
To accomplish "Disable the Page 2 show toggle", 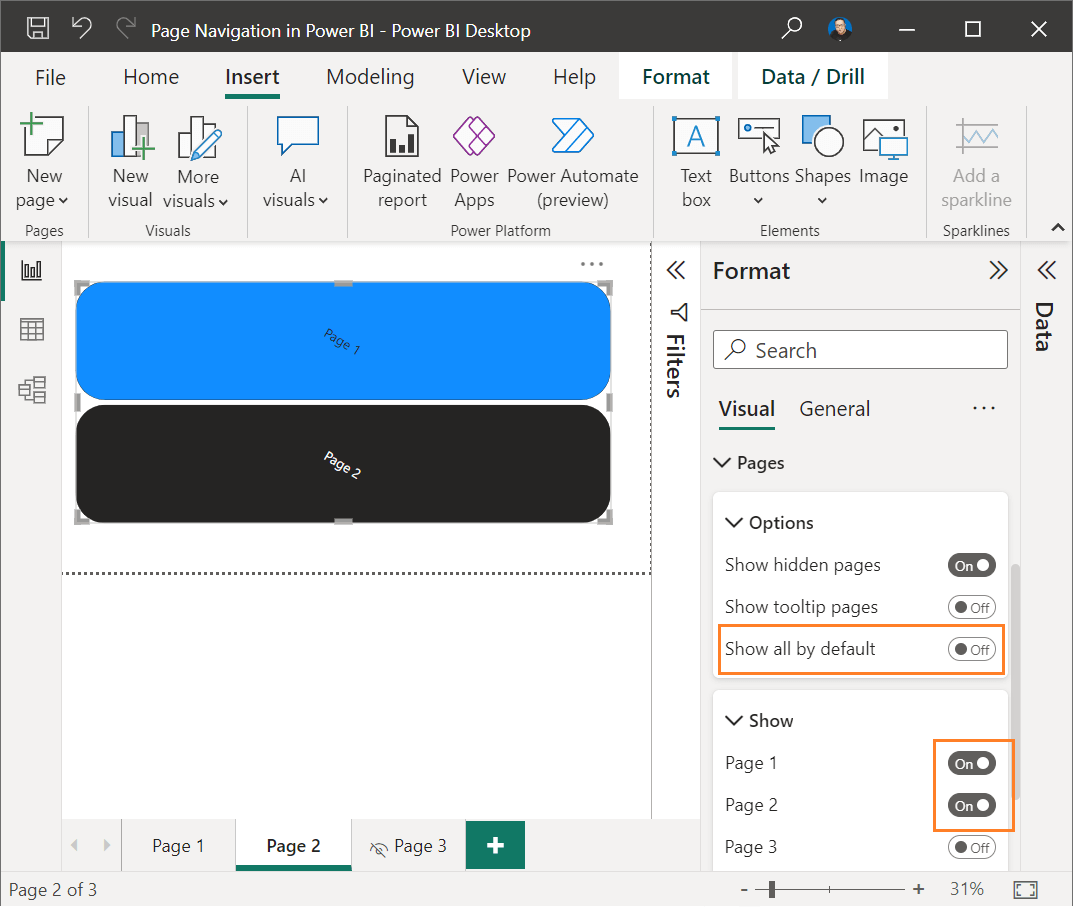I will [x=971, y=805].
